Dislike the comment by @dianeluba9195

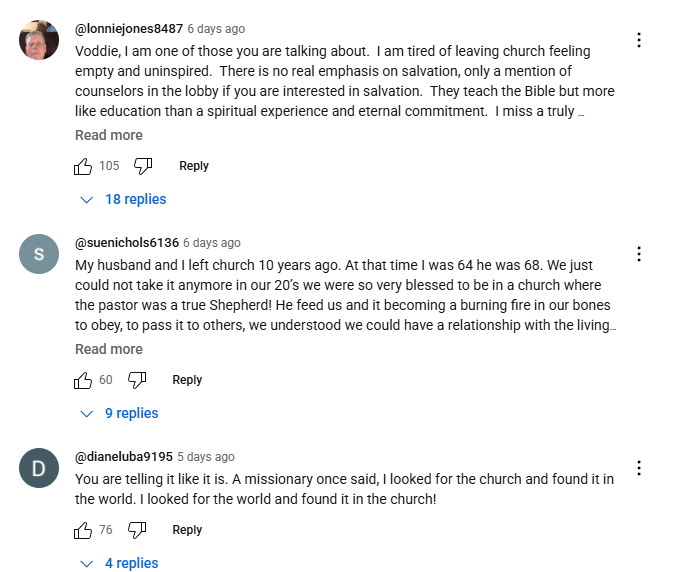pos(137,530)
